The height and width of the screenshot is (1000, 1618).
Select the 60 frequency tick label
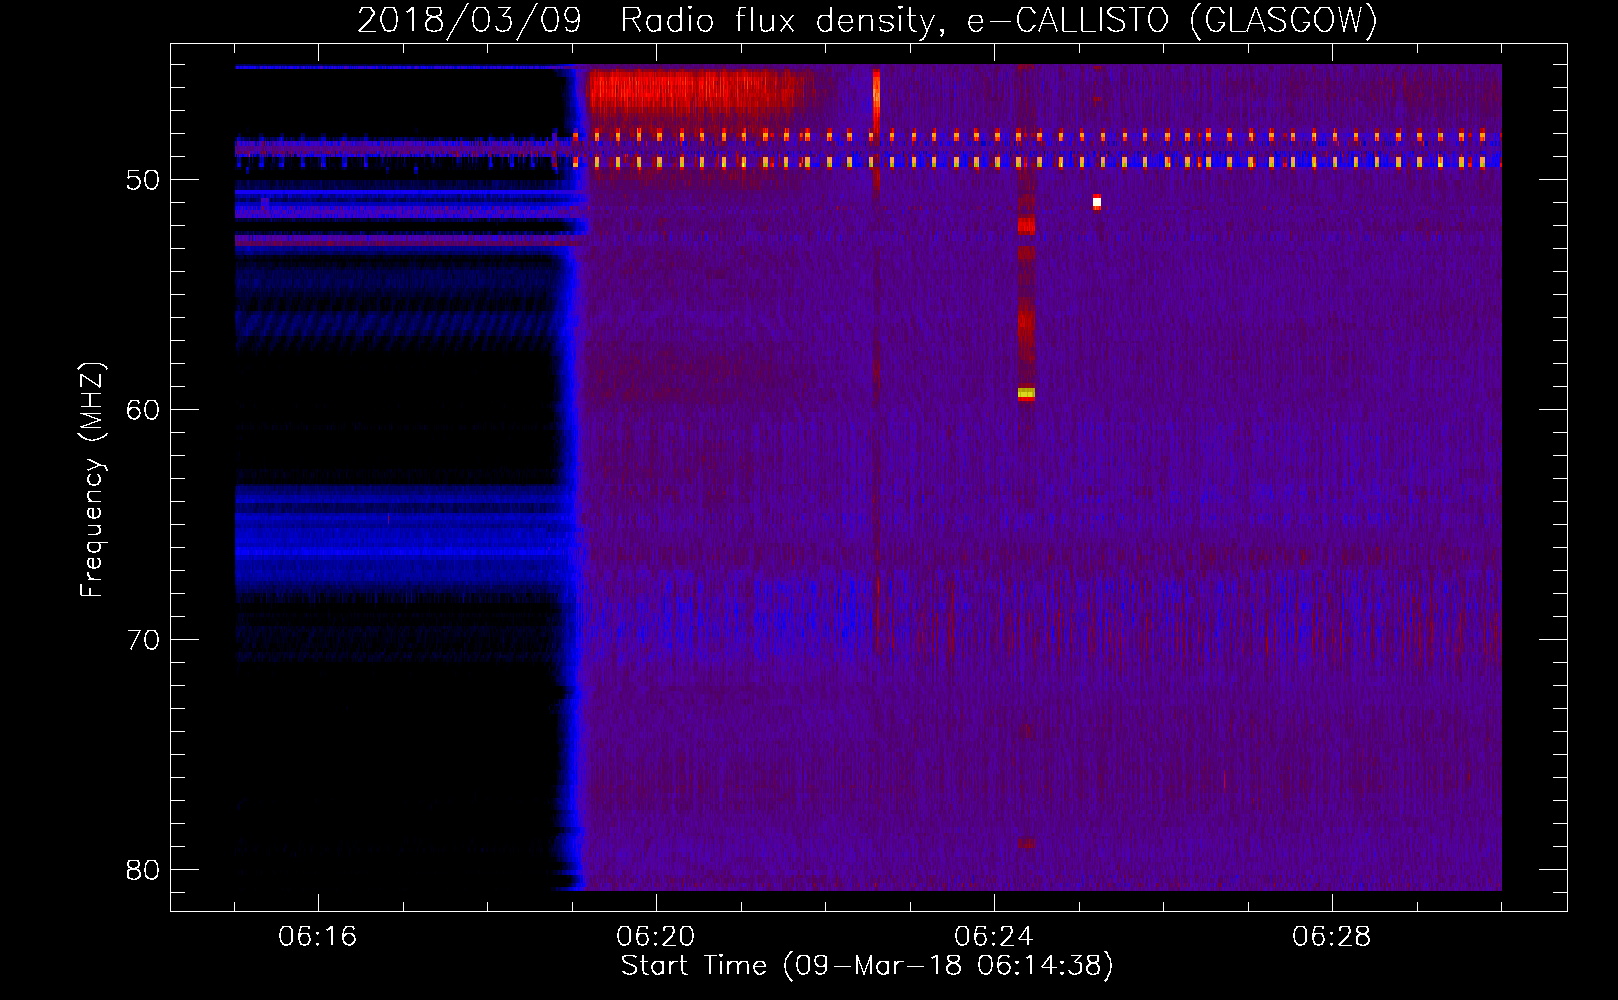coord(144,410)
